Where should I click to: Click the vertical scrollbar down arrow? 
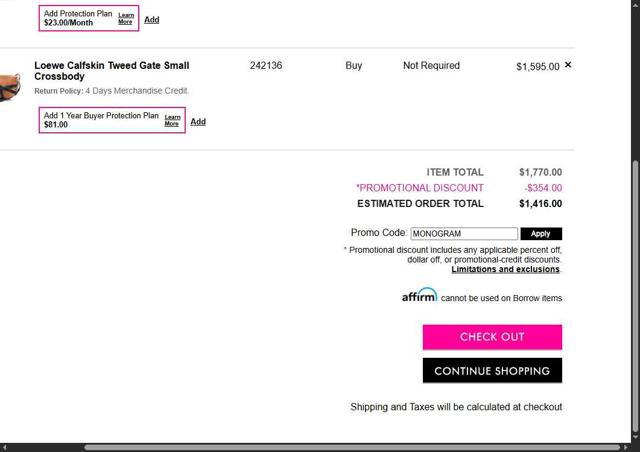coord(635,437)
